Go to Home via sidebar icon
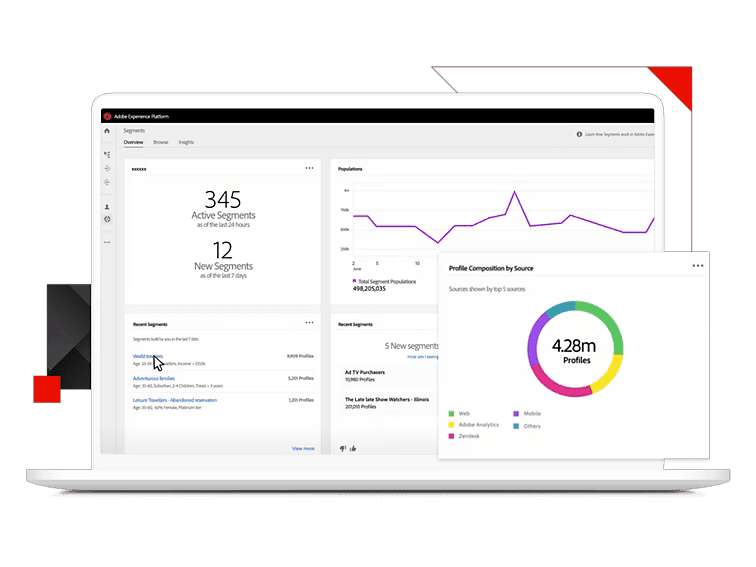 point(107,131)
